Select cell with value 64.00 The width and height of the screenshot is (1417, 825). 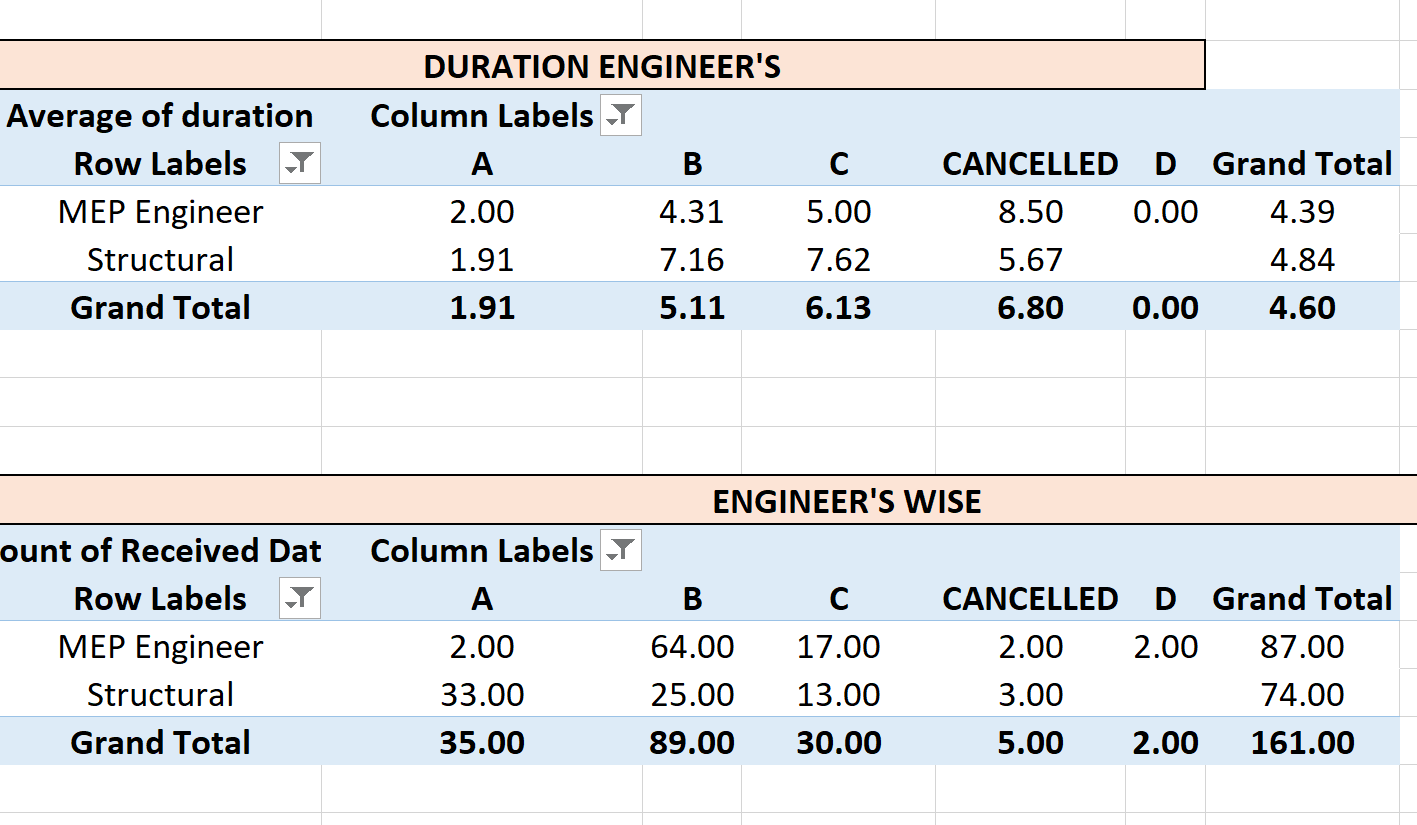coord(692,647)
